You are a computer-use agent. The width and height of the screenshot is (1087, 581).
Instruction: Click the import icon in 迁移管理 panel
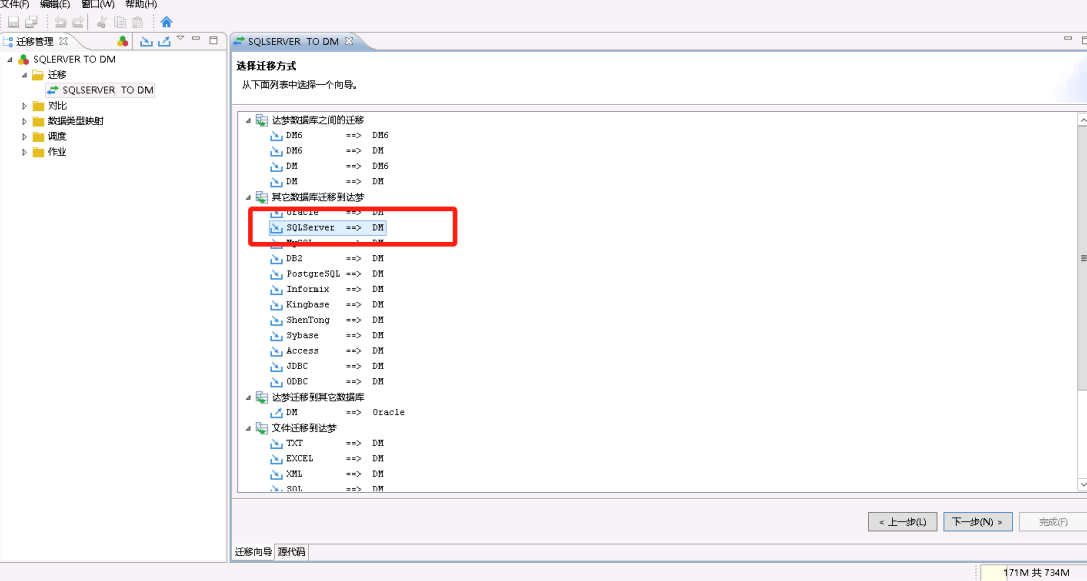pos(146,42)
